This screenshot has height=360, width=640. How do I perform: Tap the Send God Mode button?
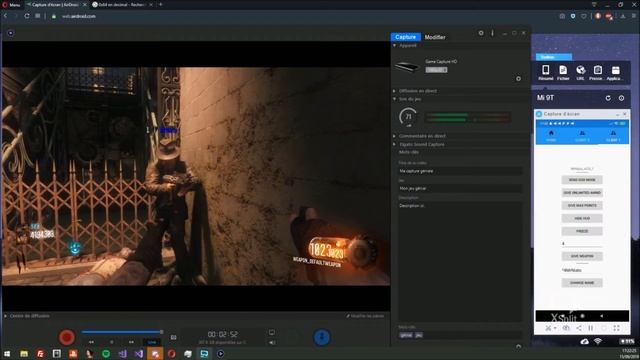[x=582, y=180]
